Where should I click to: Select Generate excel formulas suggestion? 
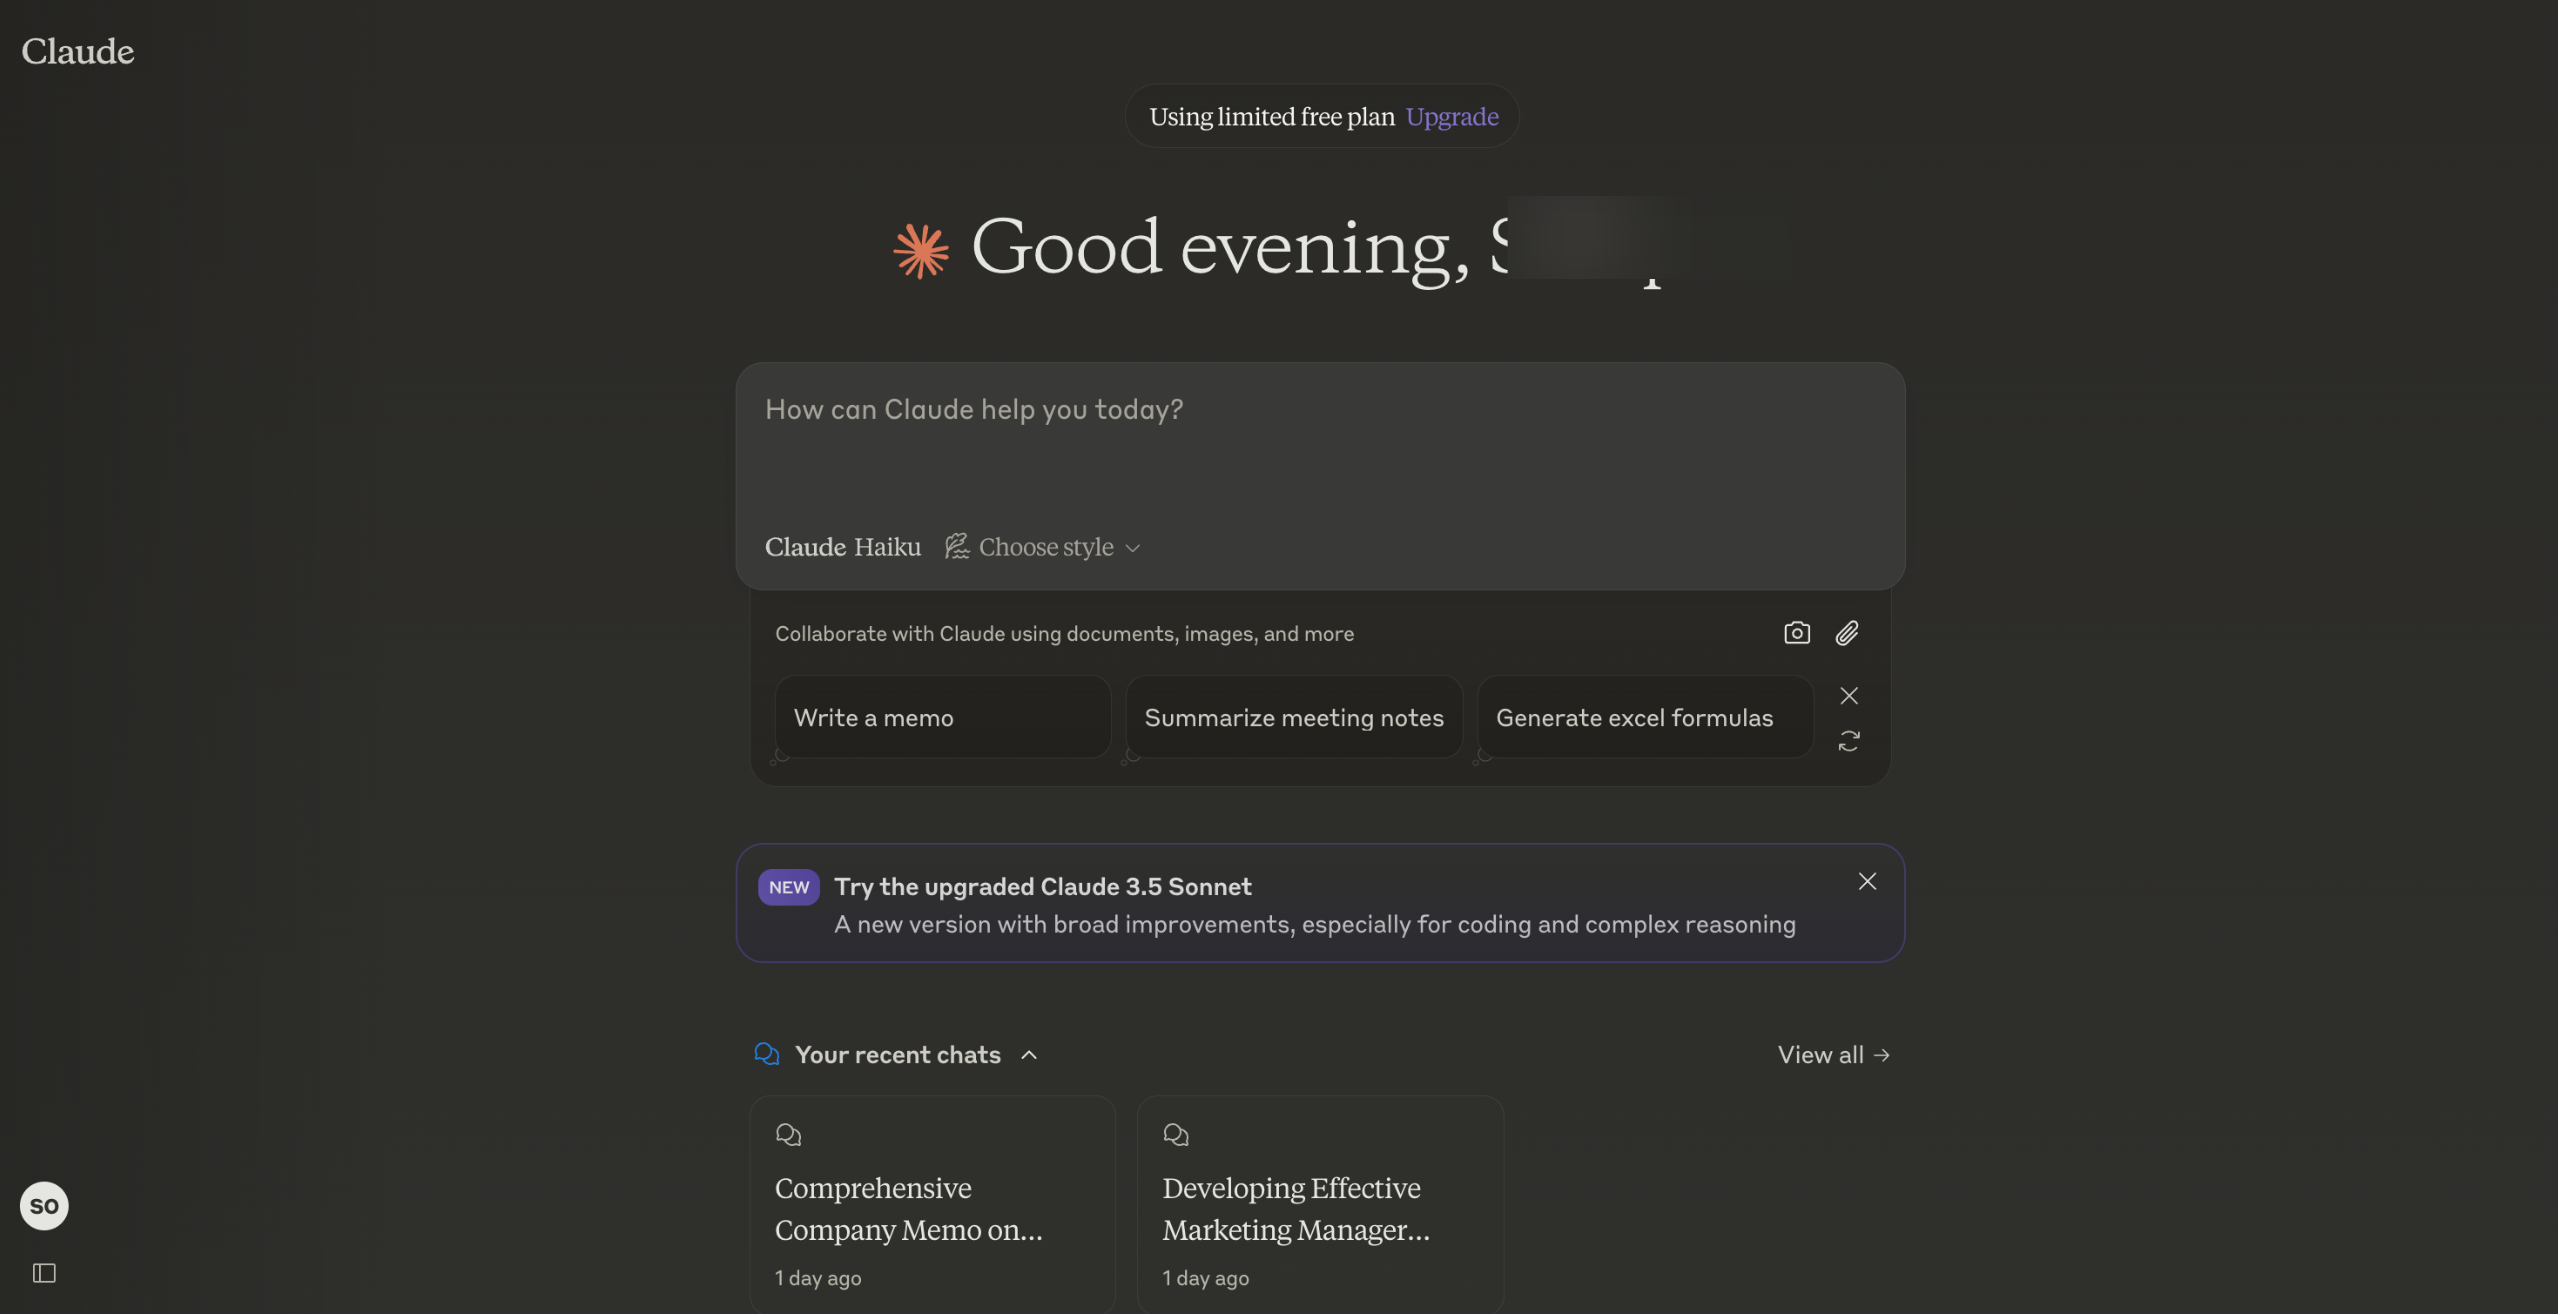click(1643, 717)
